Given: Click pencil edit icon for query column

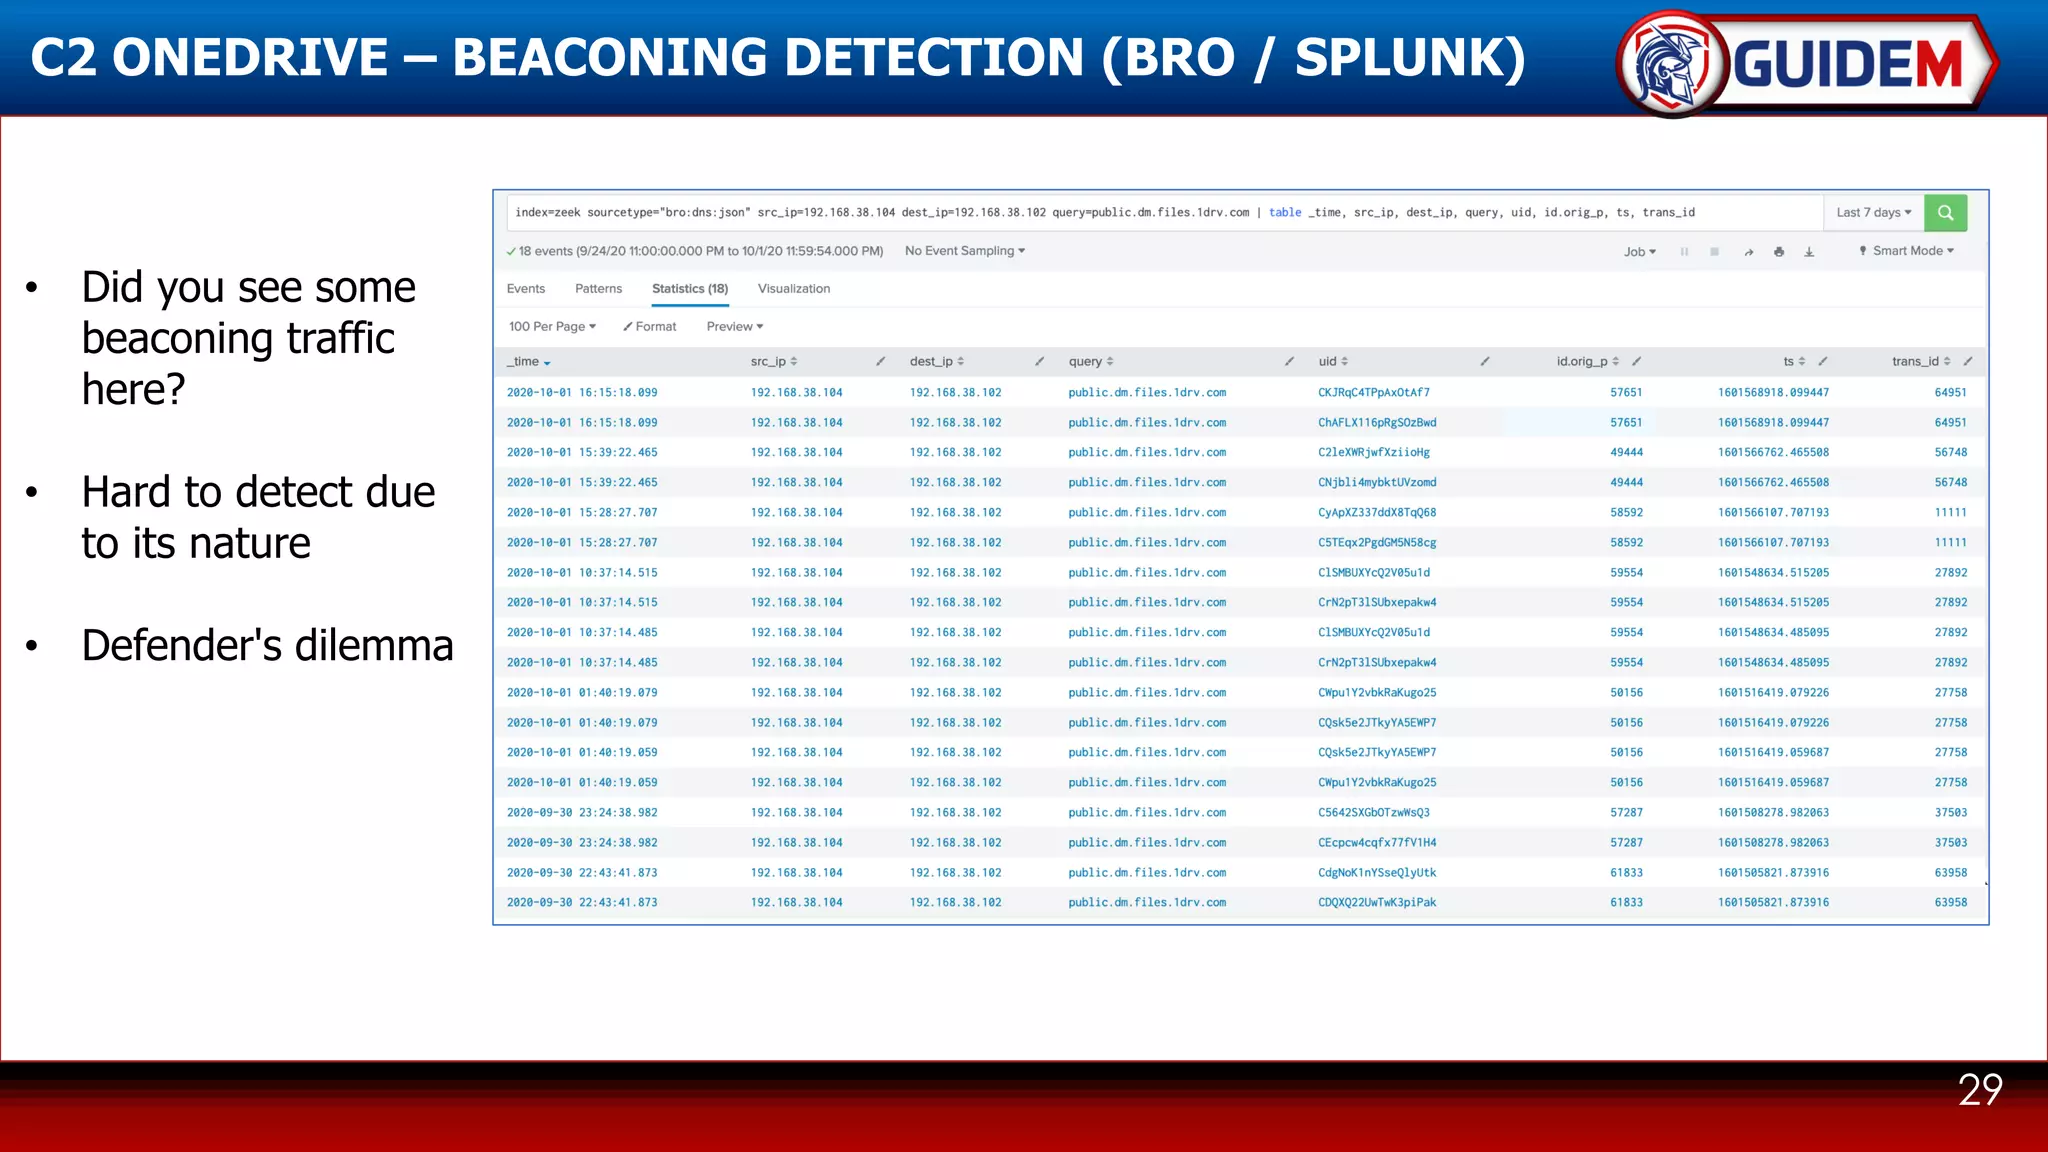Looking at the screenshot, I should pyautogui.click(x=1289, y=361).
